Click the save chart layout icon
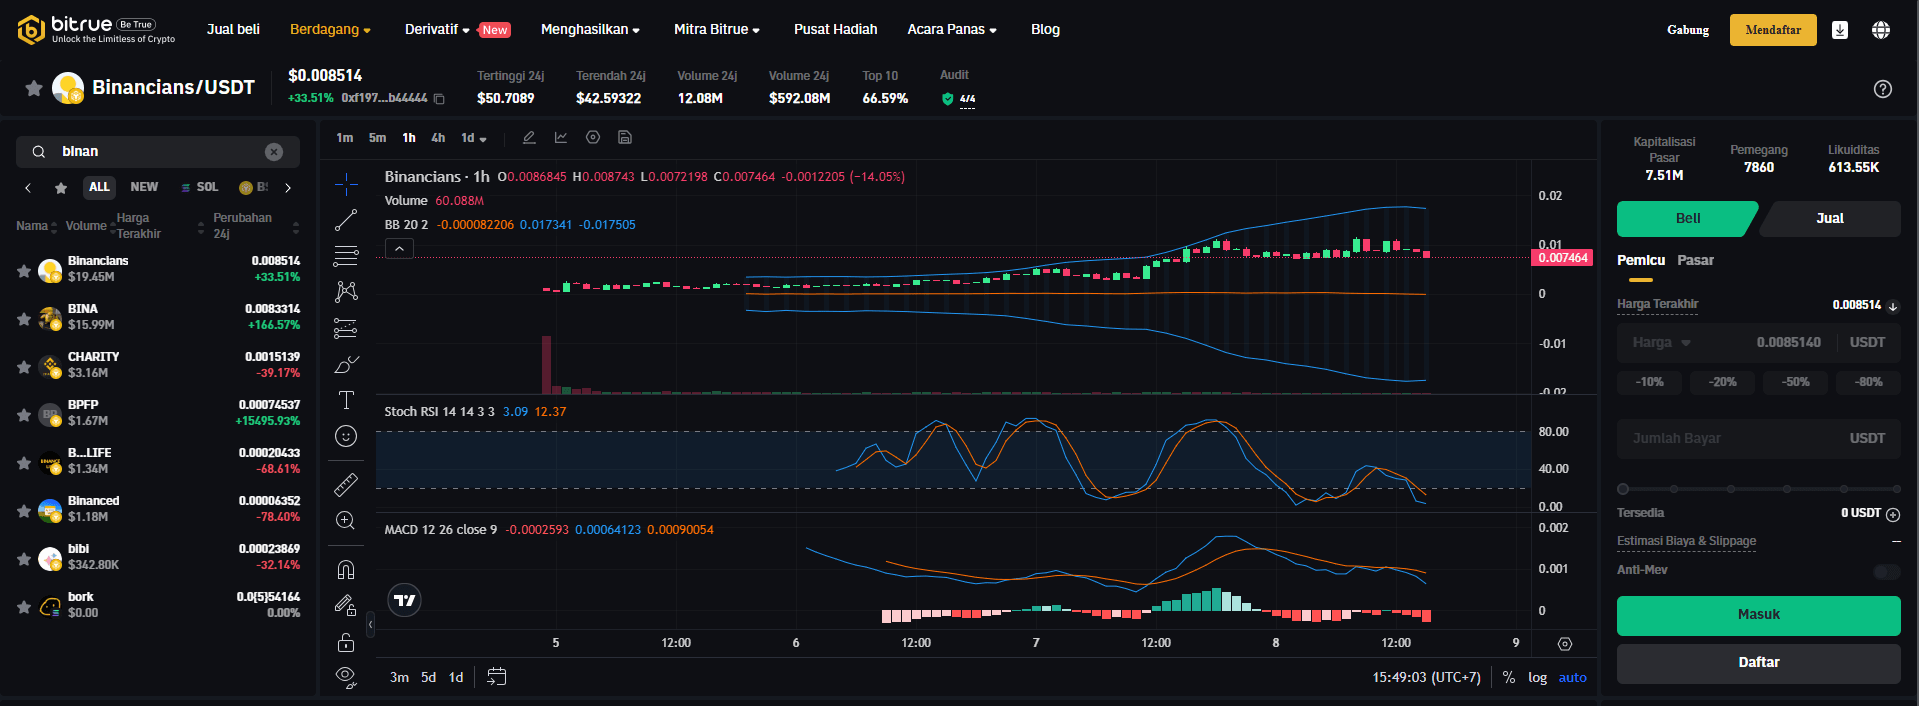The width and height of the screenshot is (1919, 706). [625, 138]
